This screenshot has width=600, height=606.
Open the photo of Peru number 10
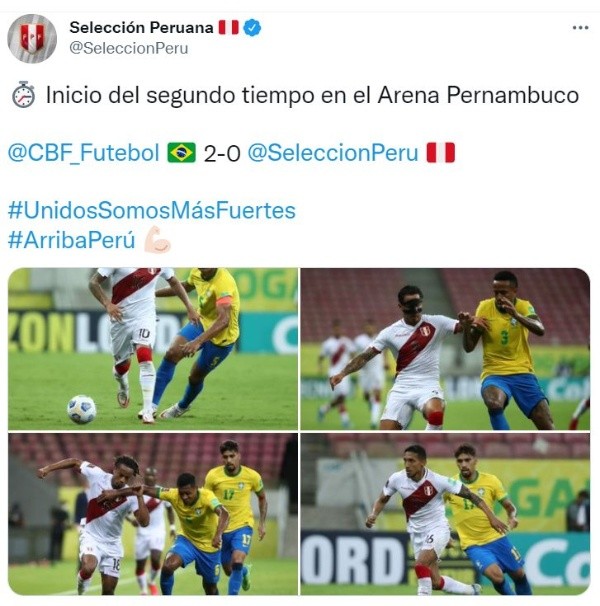click(x=153, y=349)
